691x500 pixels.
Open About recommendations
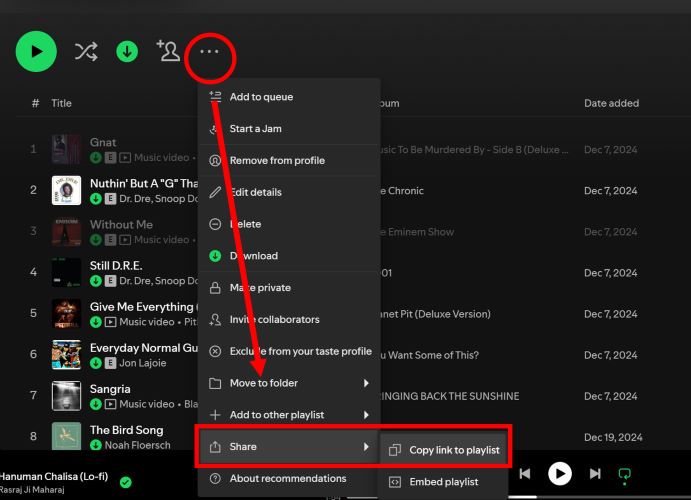[x=289, y=478]
